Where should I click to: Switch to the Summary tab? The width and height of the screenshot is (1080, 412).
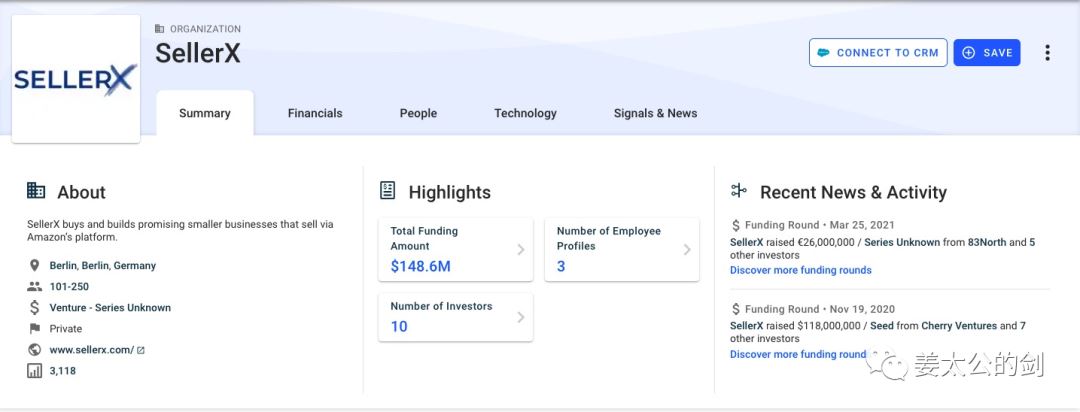(205, 114)
